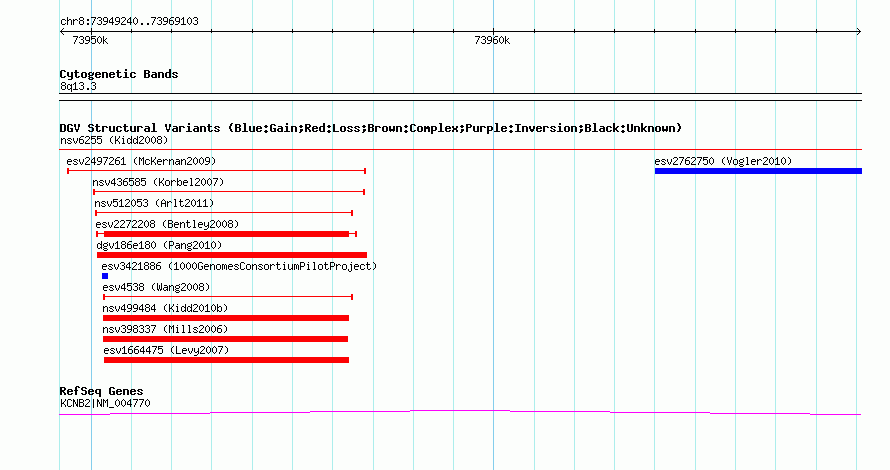890x470 pixels.
Task: Click the esv1664475 (Levy2007) label
Action: tap(166, 350)
